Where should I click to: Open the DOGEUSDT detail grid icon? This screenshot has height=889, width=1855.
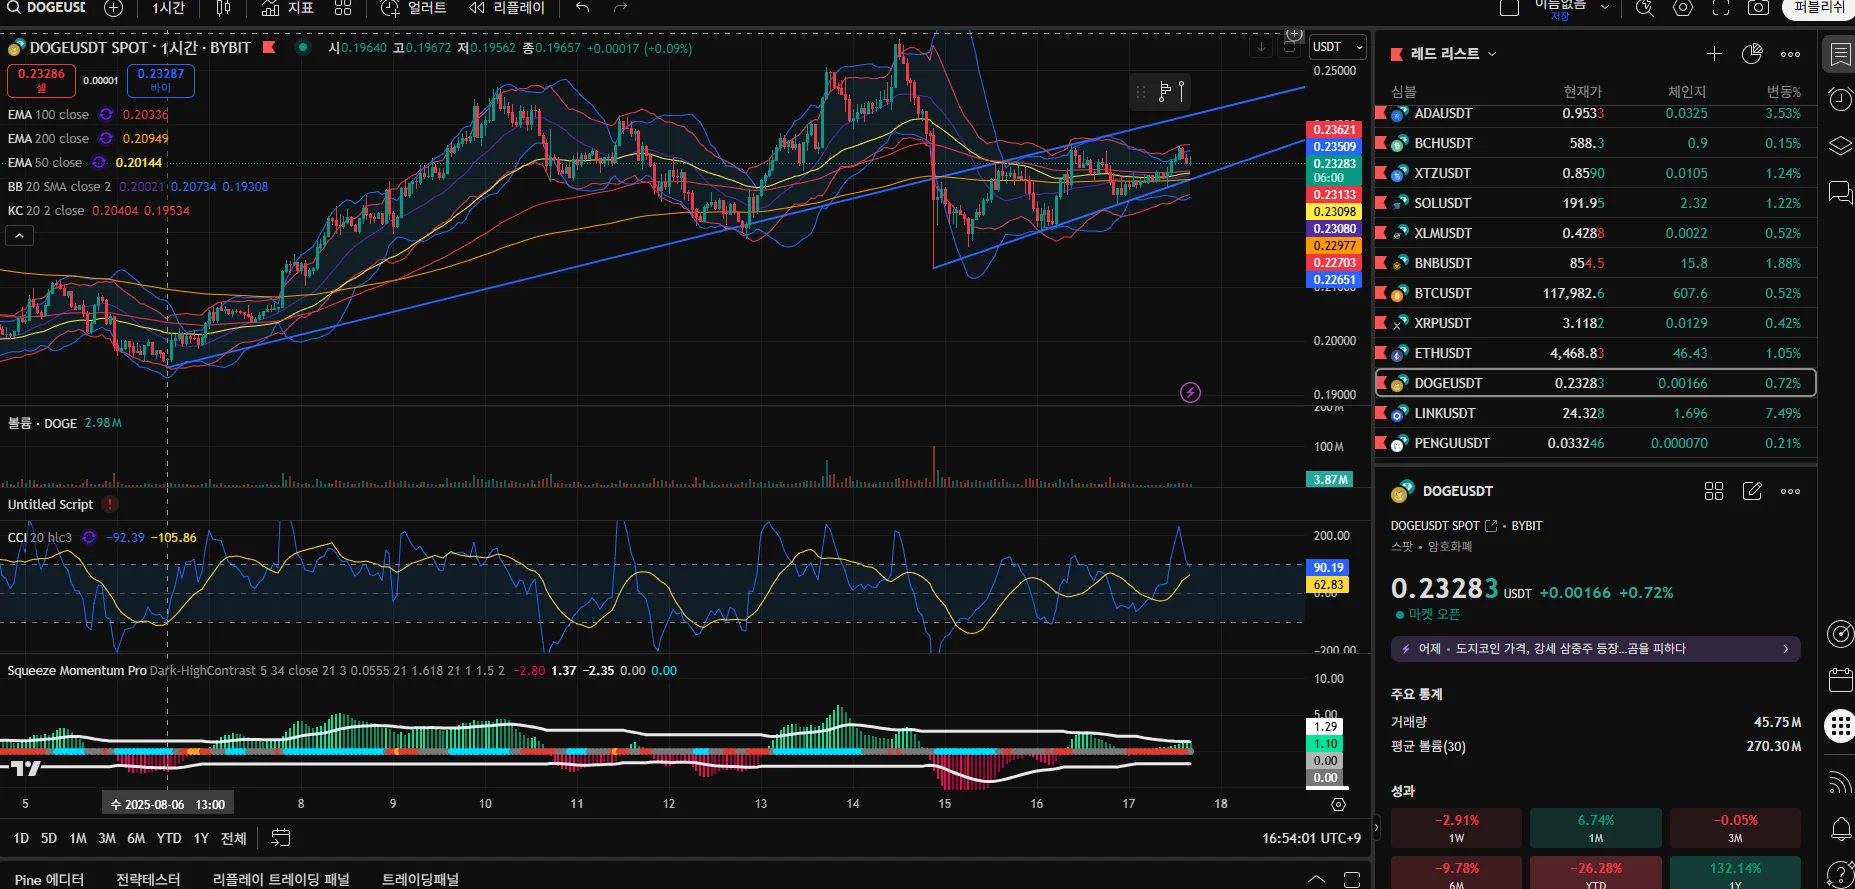point(1714,491)
